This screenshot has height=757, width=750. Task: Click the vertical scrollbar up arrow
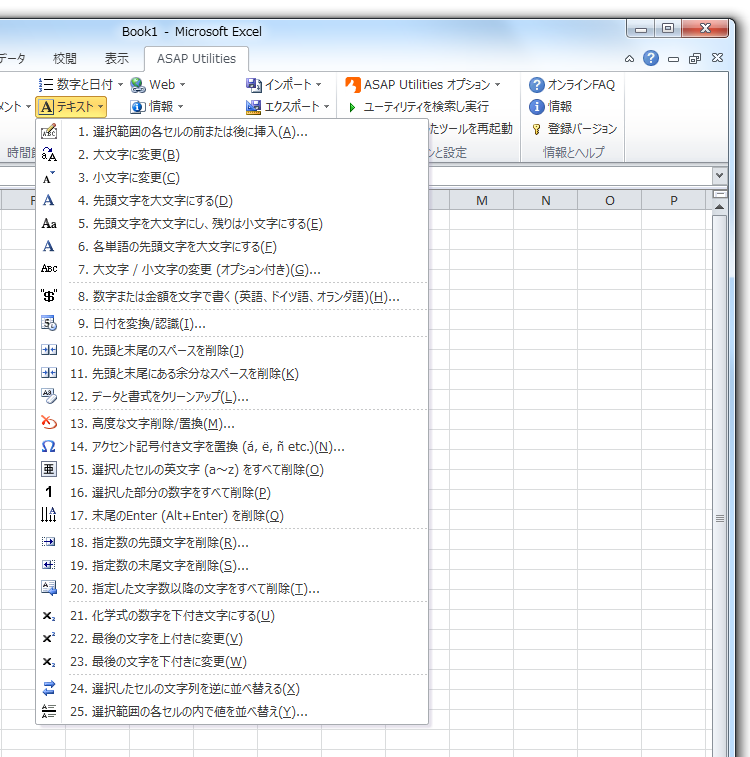coord(719,207)
